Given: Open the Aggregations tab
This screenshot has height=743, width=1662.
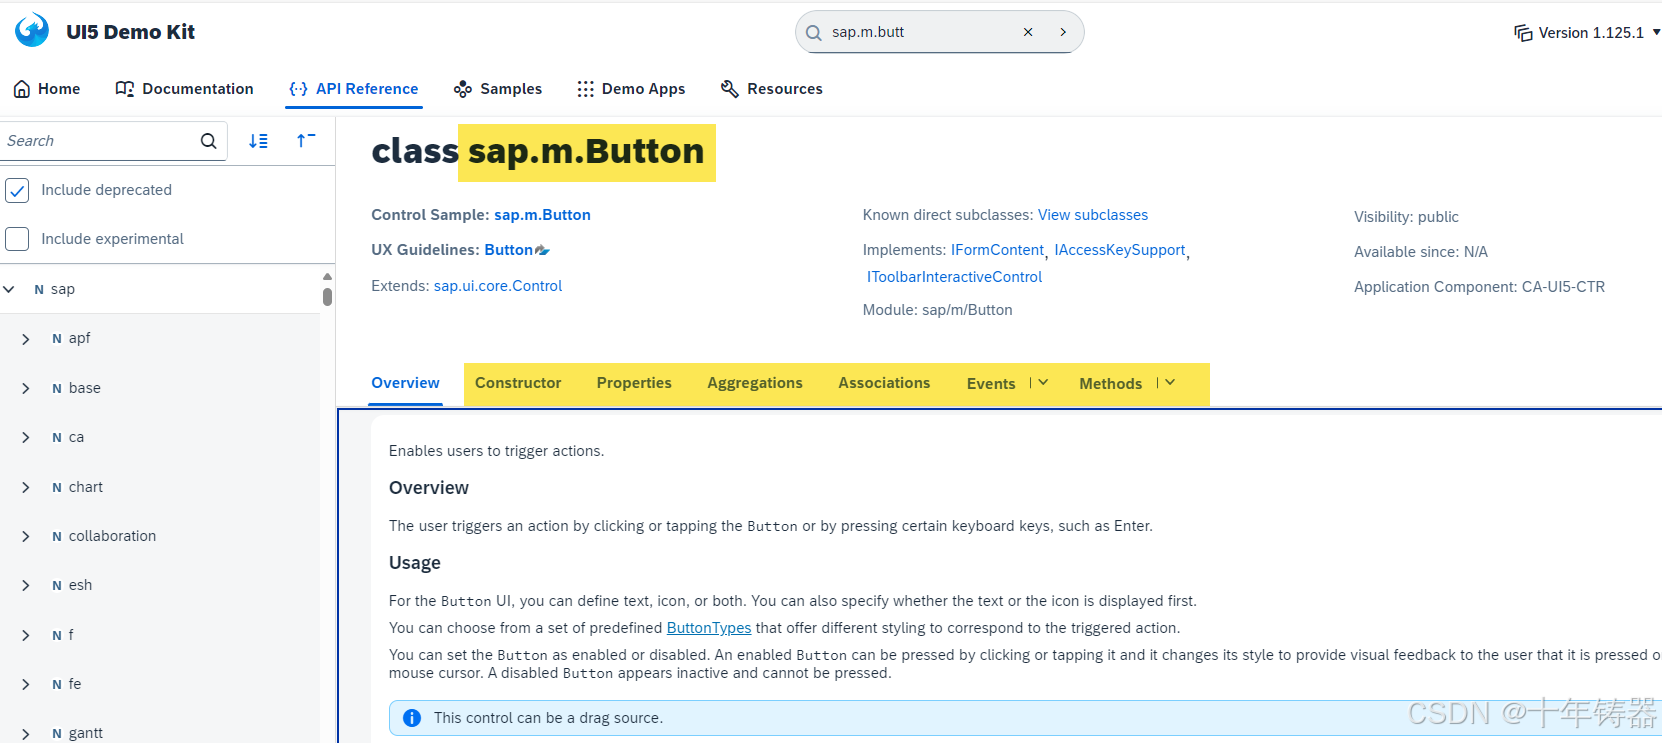Looking at the screenshot, I should pos(755,383).
